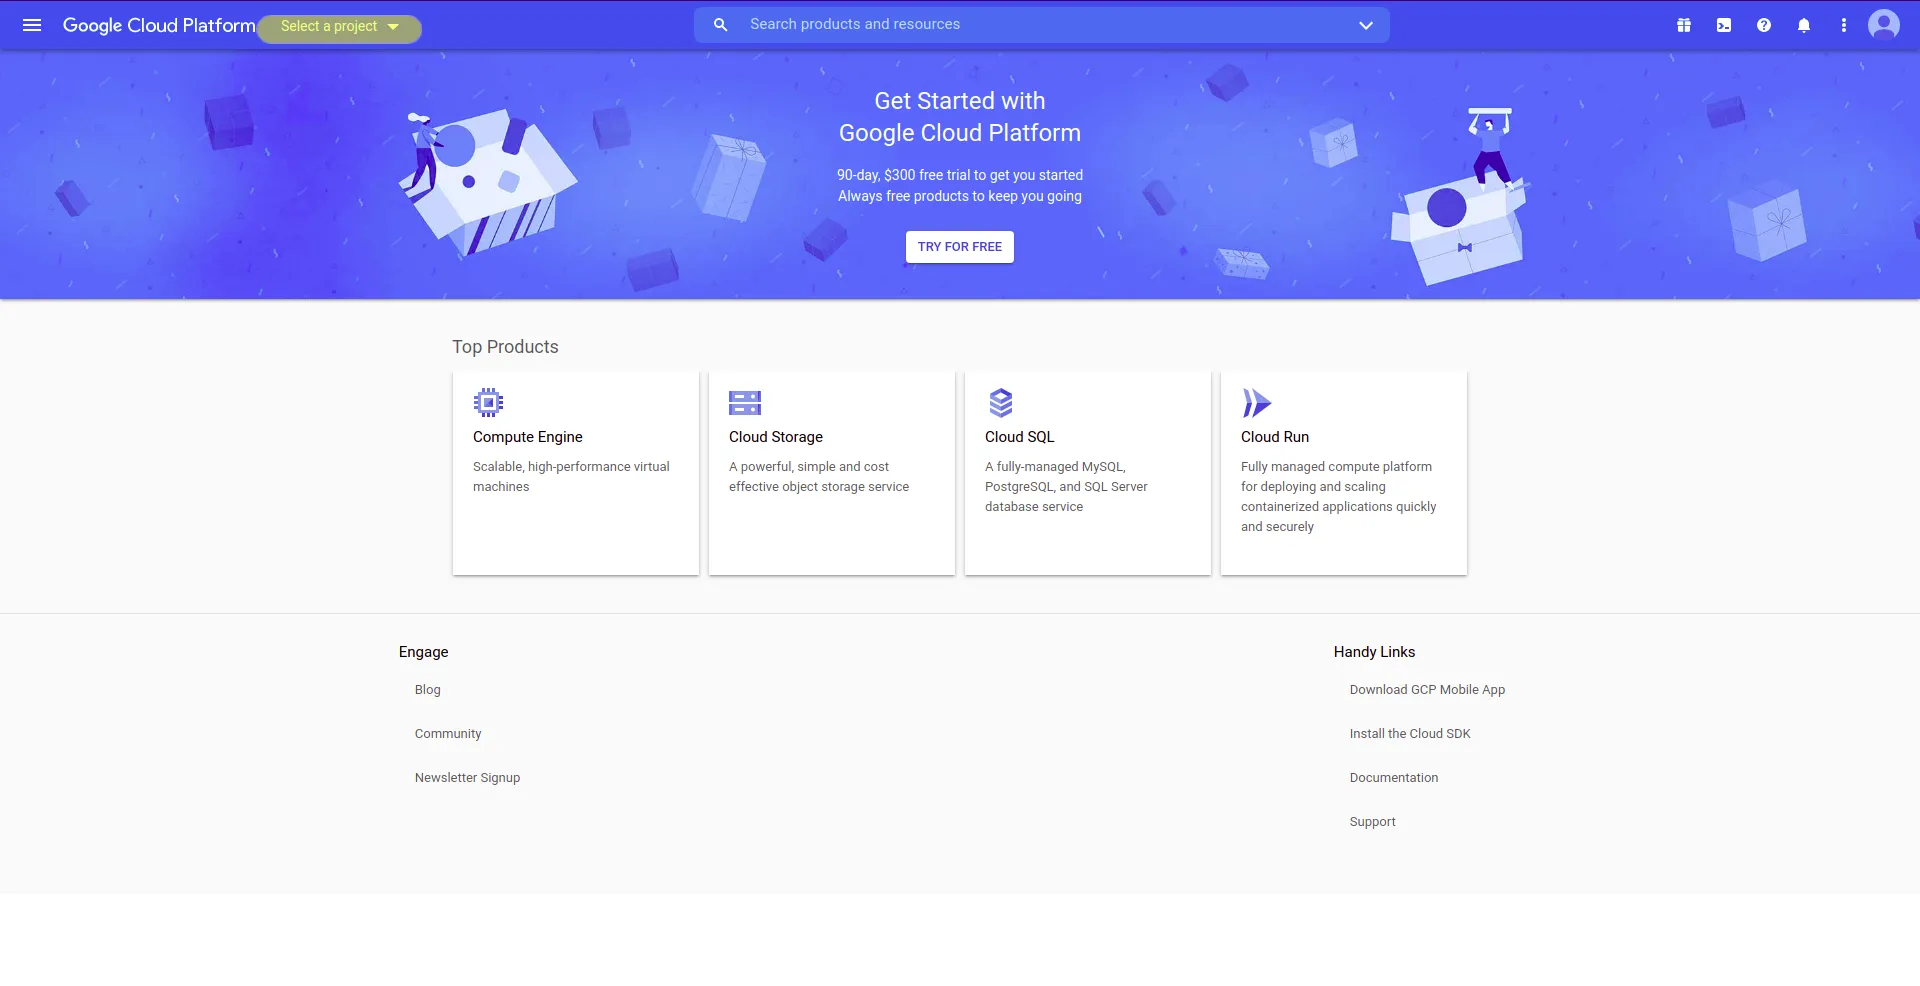Click the Cloud SQL description text
The image size is (1920, 986).
(x=1066, y=487)
